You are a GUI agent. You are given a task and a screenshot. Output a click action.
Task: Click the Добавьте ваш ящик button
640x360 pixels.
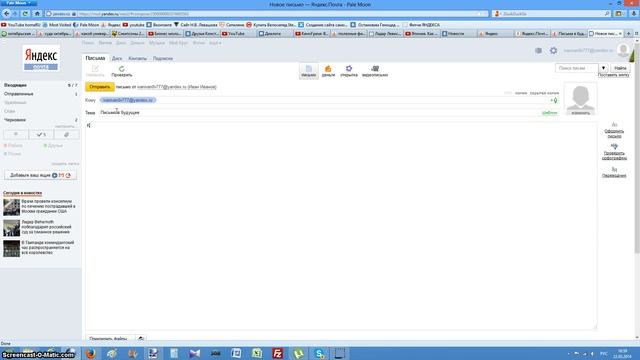coord(40,175)
